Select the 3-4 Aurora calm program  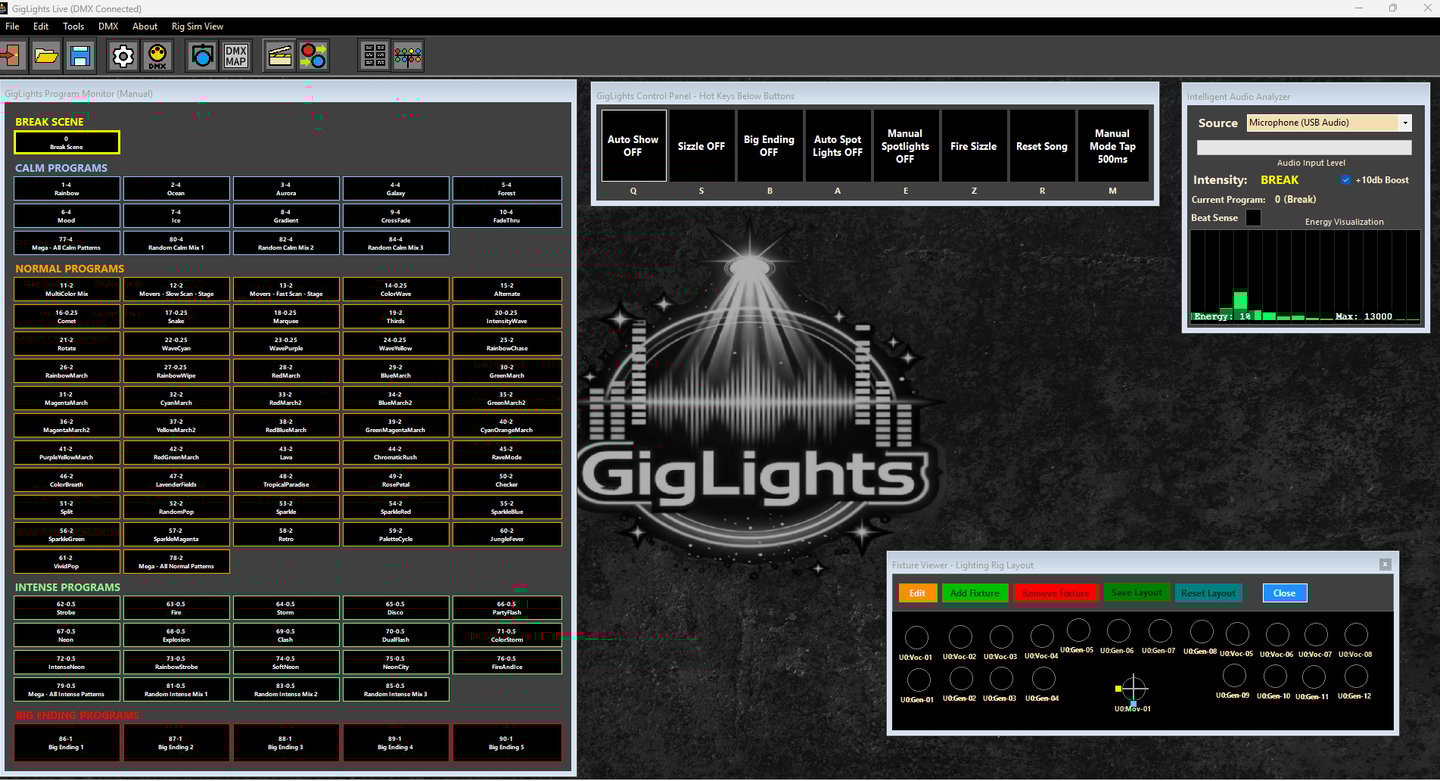(x=286, y=188)
